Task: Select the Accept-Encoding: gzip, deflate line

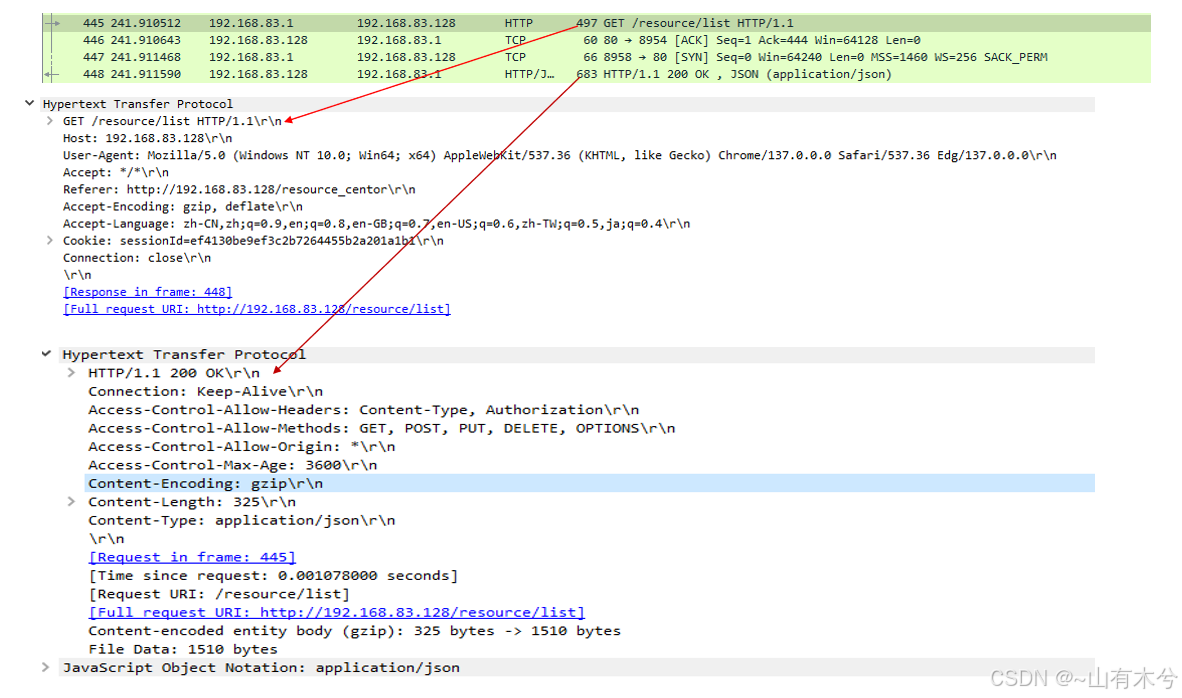Action: point(183,207)
